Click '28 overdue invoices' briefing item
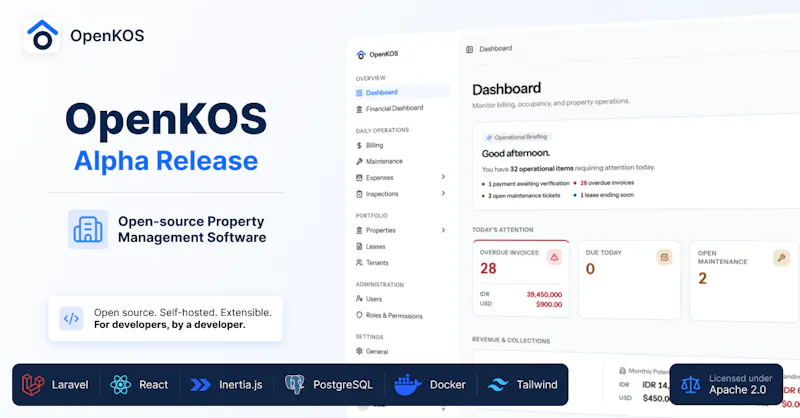The width and height of the screenshot is (800, 418). pos(607,183)
